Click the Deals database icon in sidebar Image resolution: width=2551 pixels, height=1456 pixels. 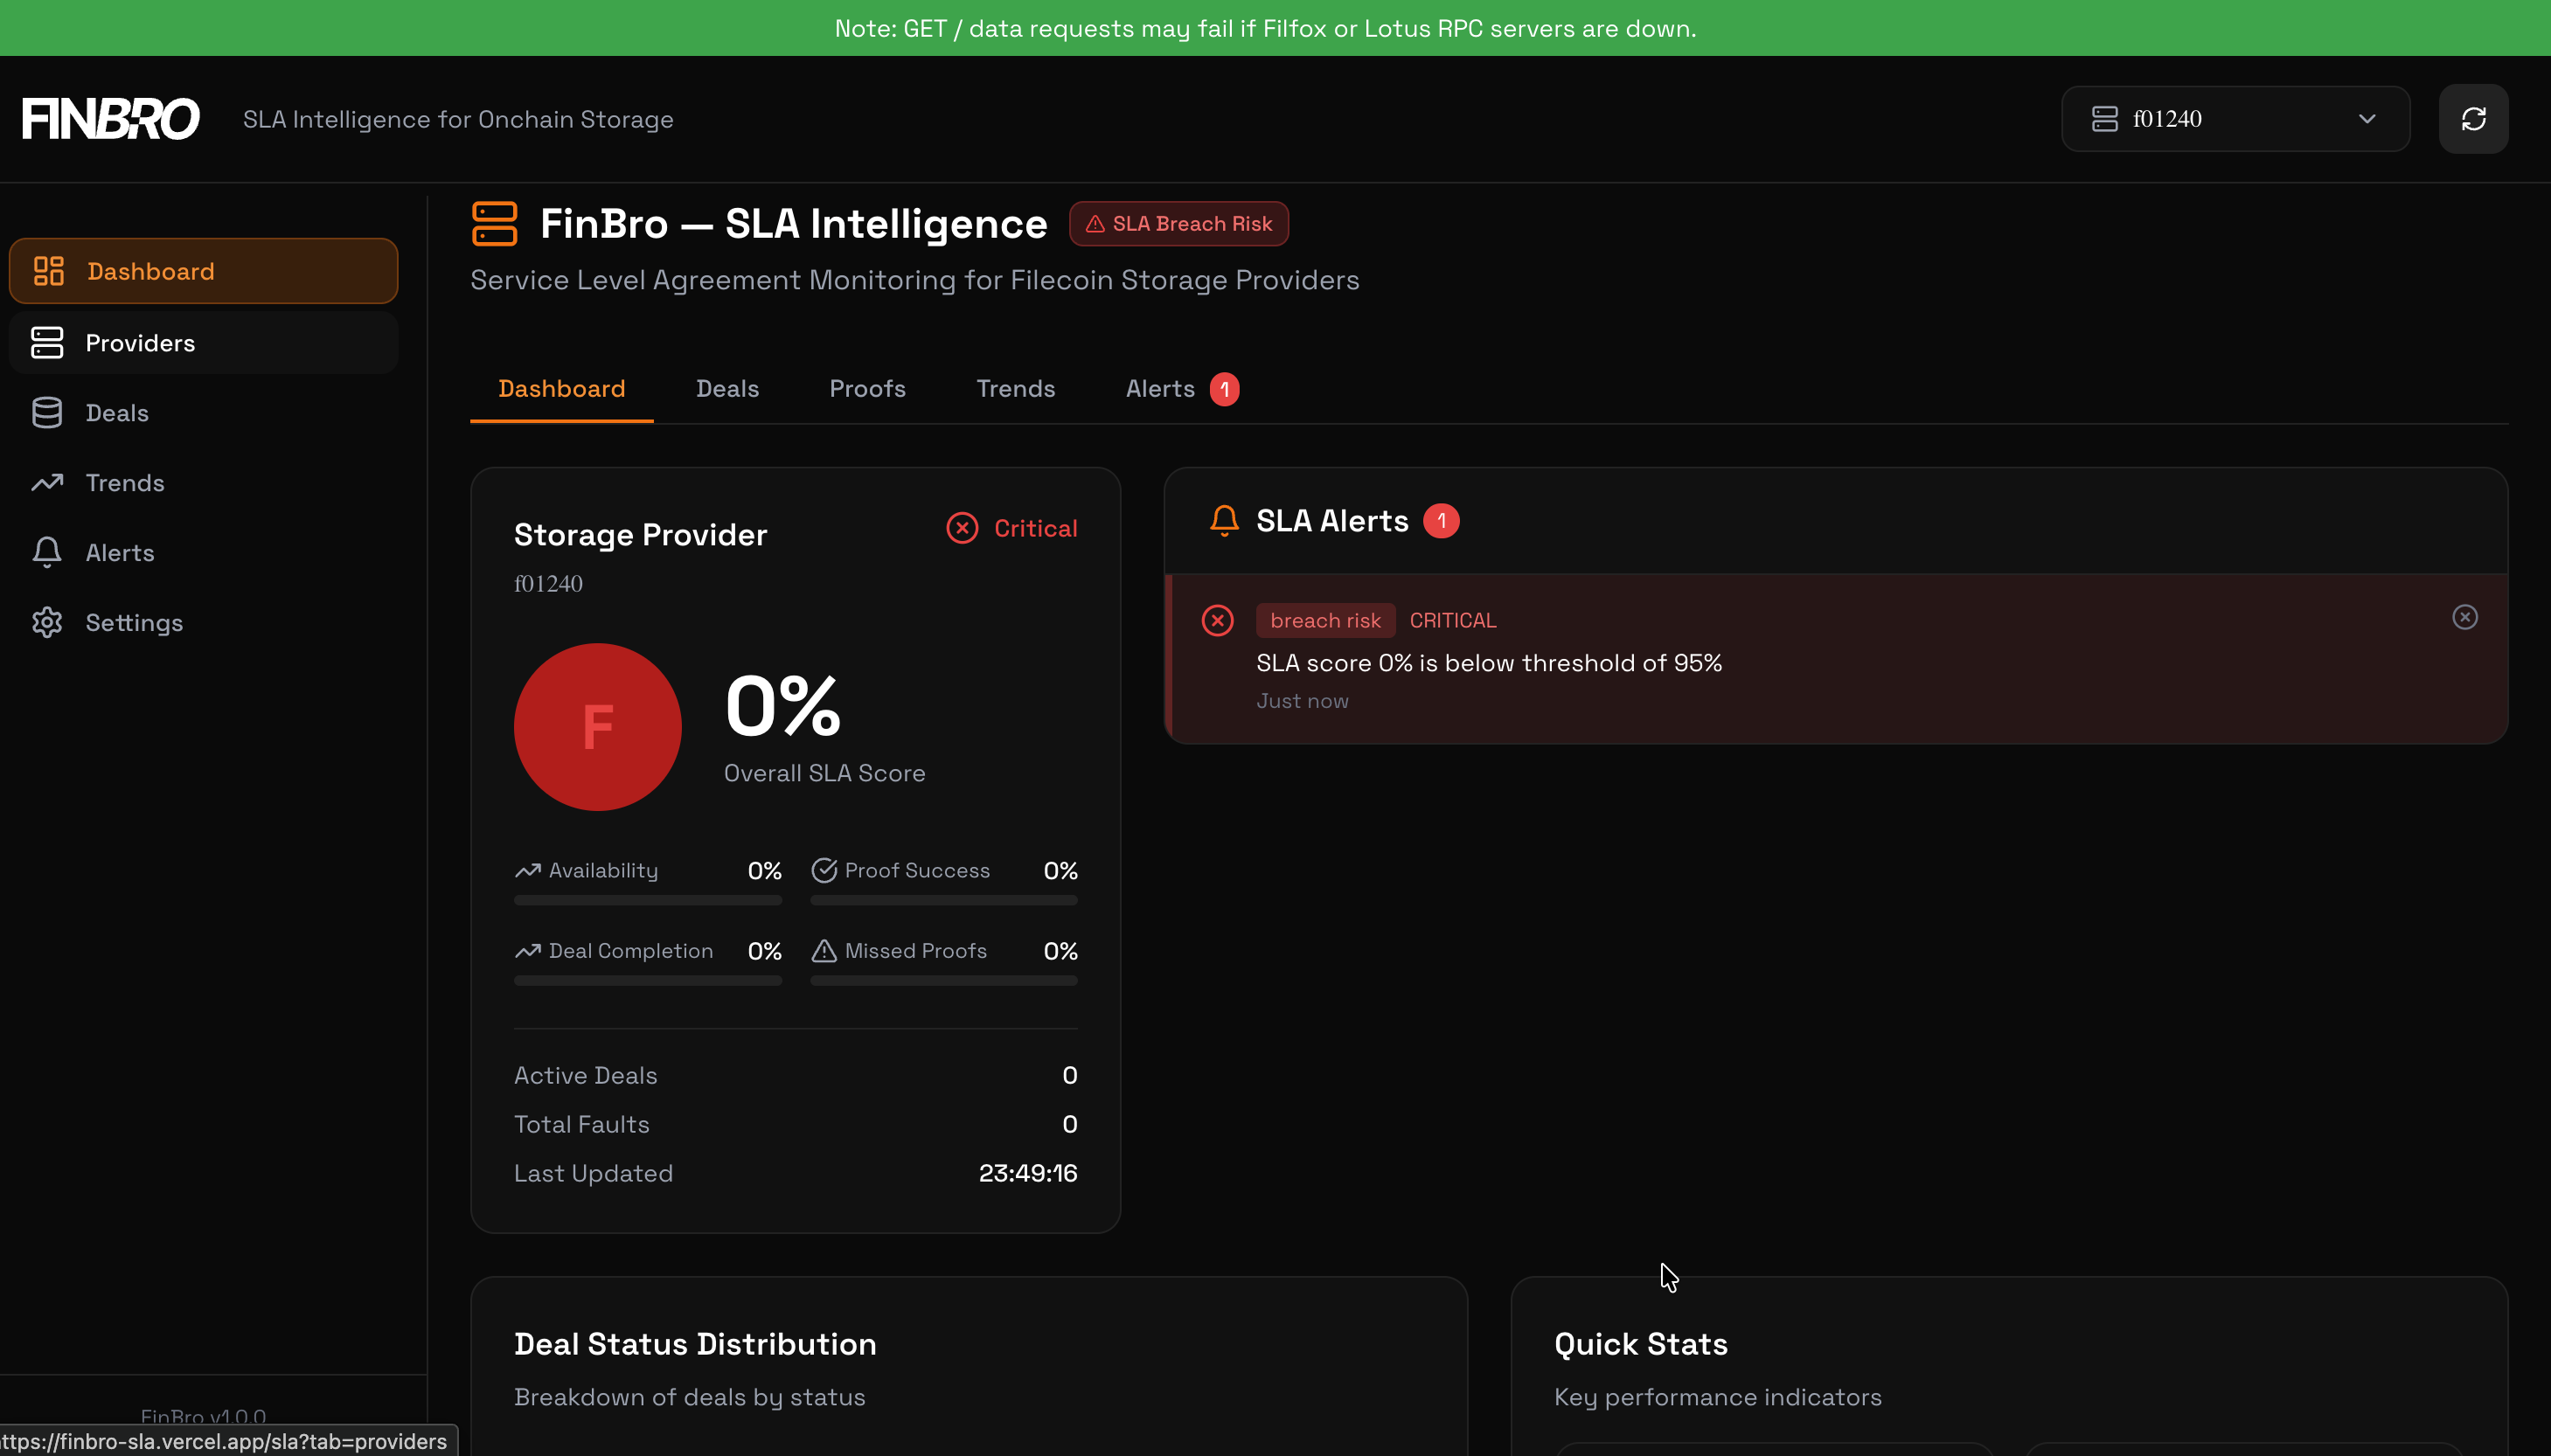(47, 413)
